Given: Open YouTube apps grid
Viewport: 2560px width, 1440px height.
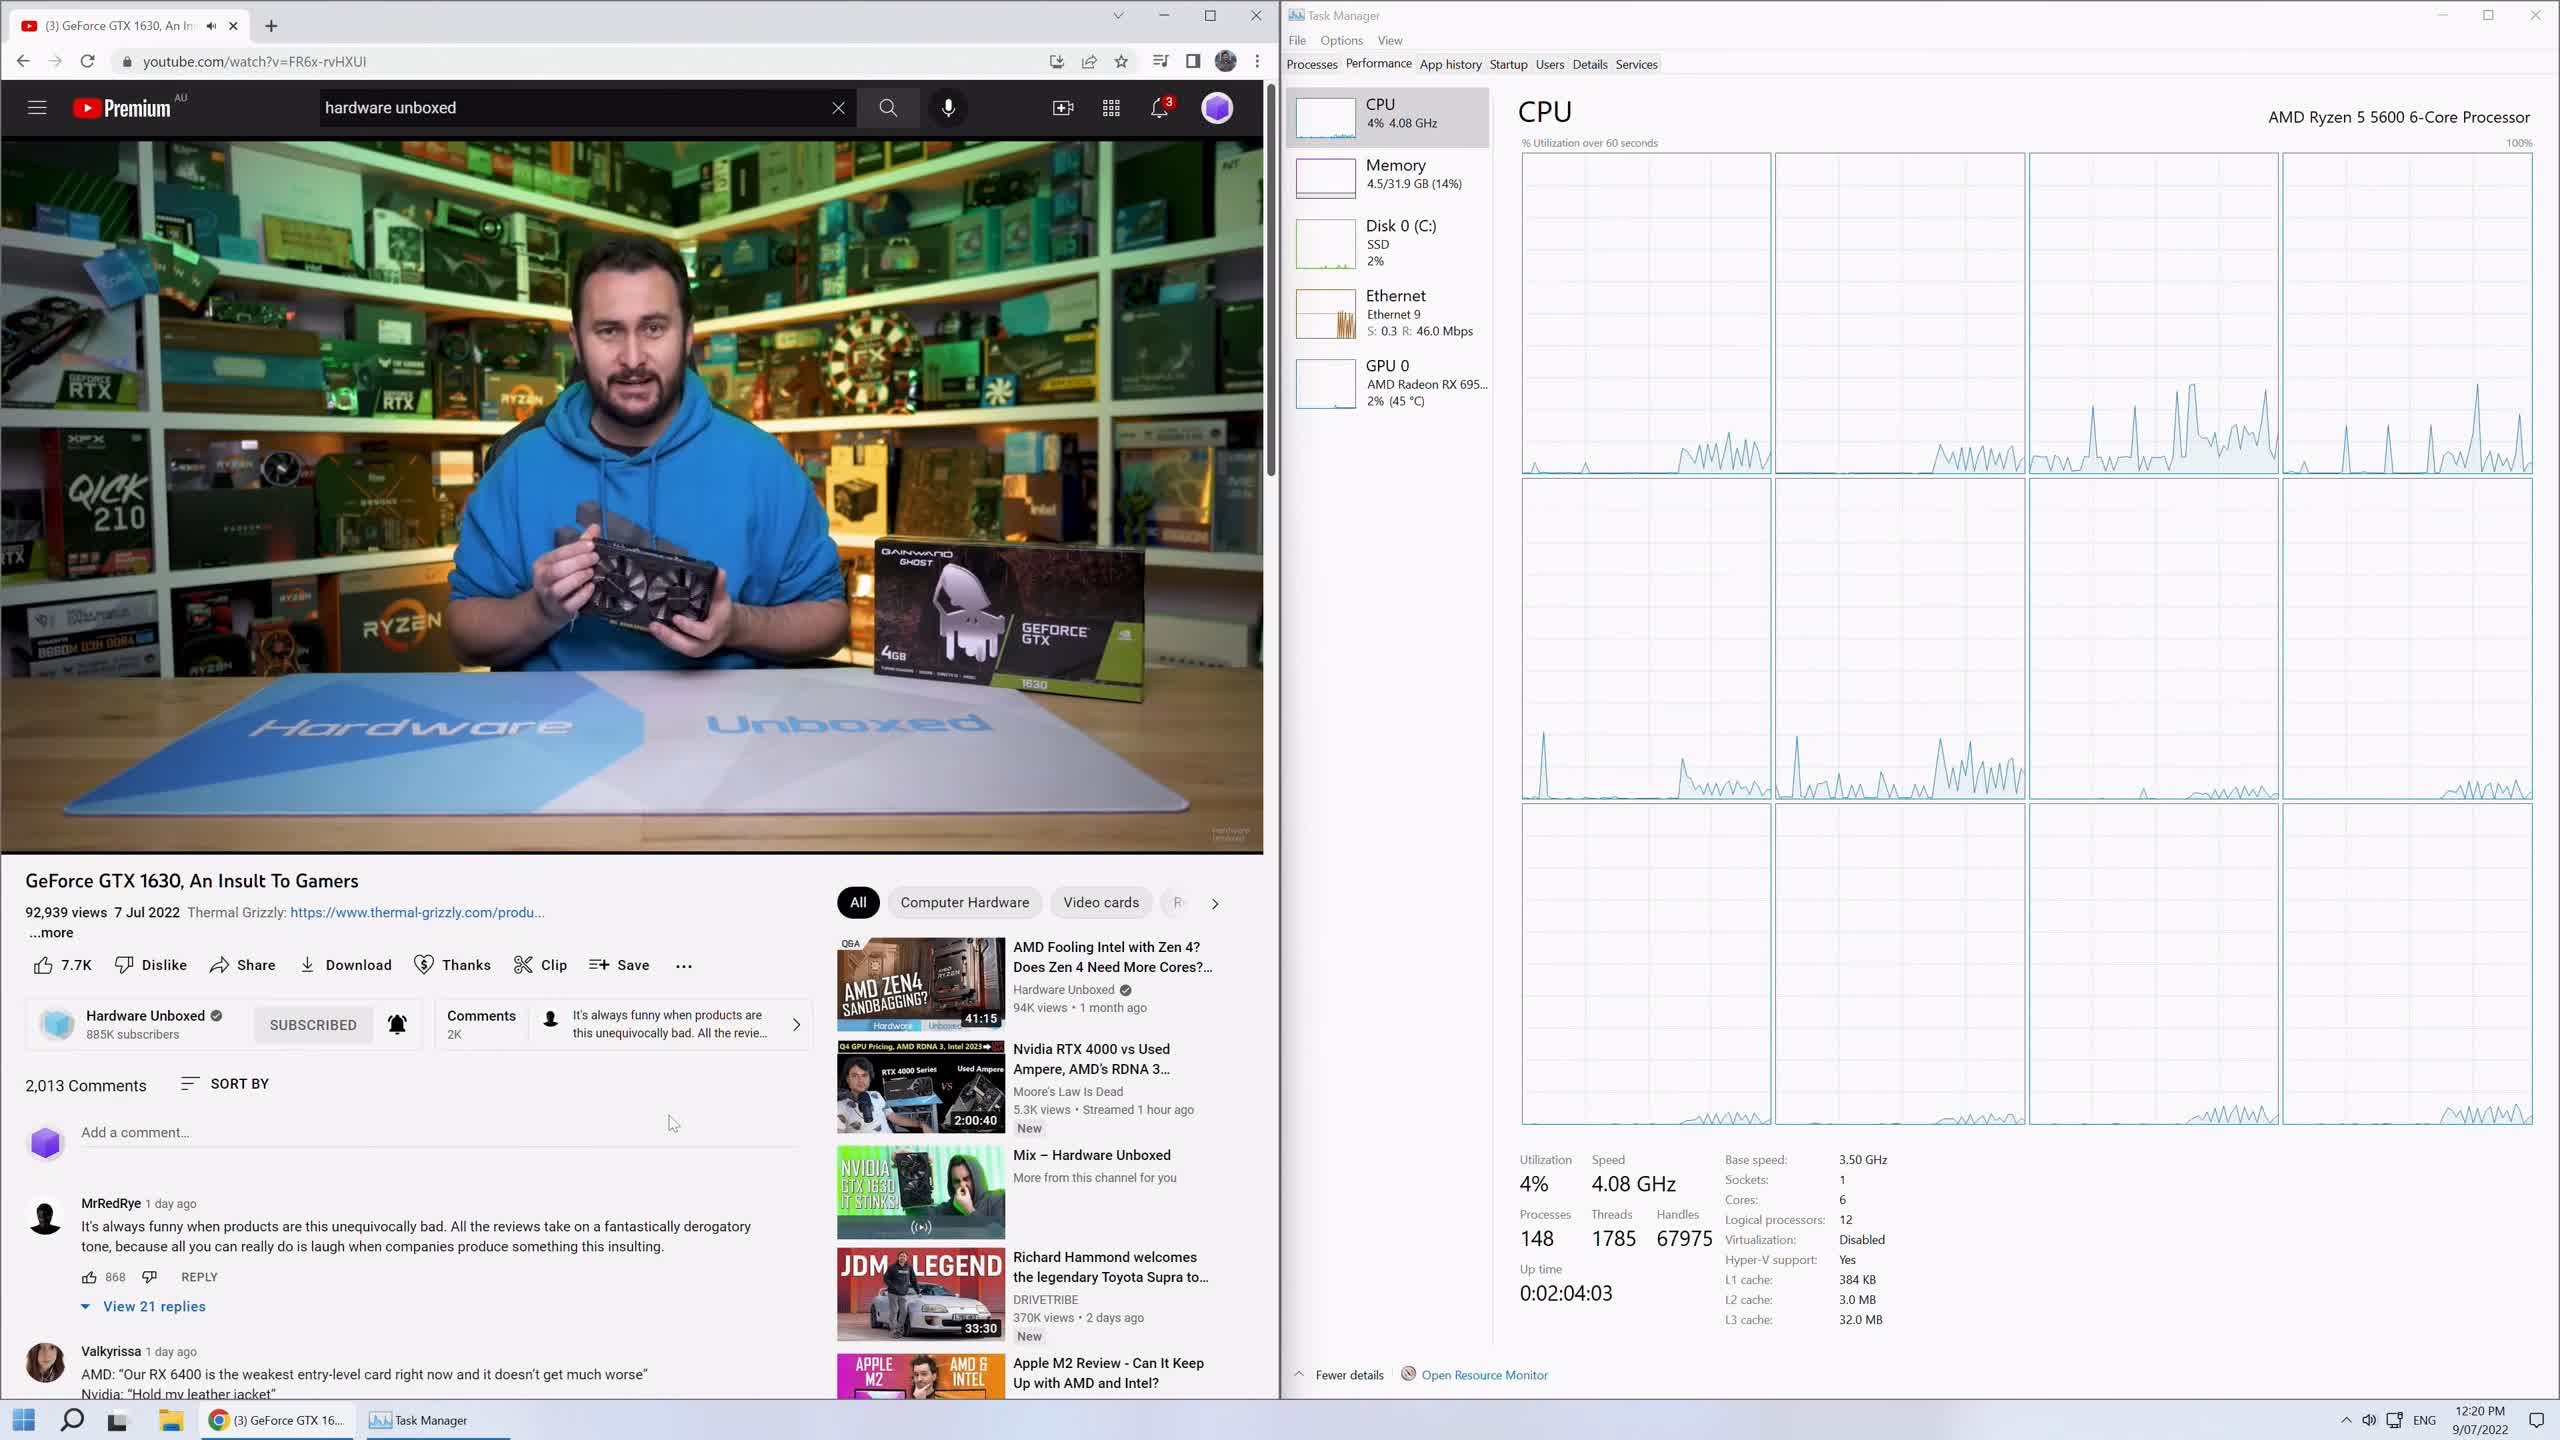Looking at the screenshot, I should click(1111, 108).
